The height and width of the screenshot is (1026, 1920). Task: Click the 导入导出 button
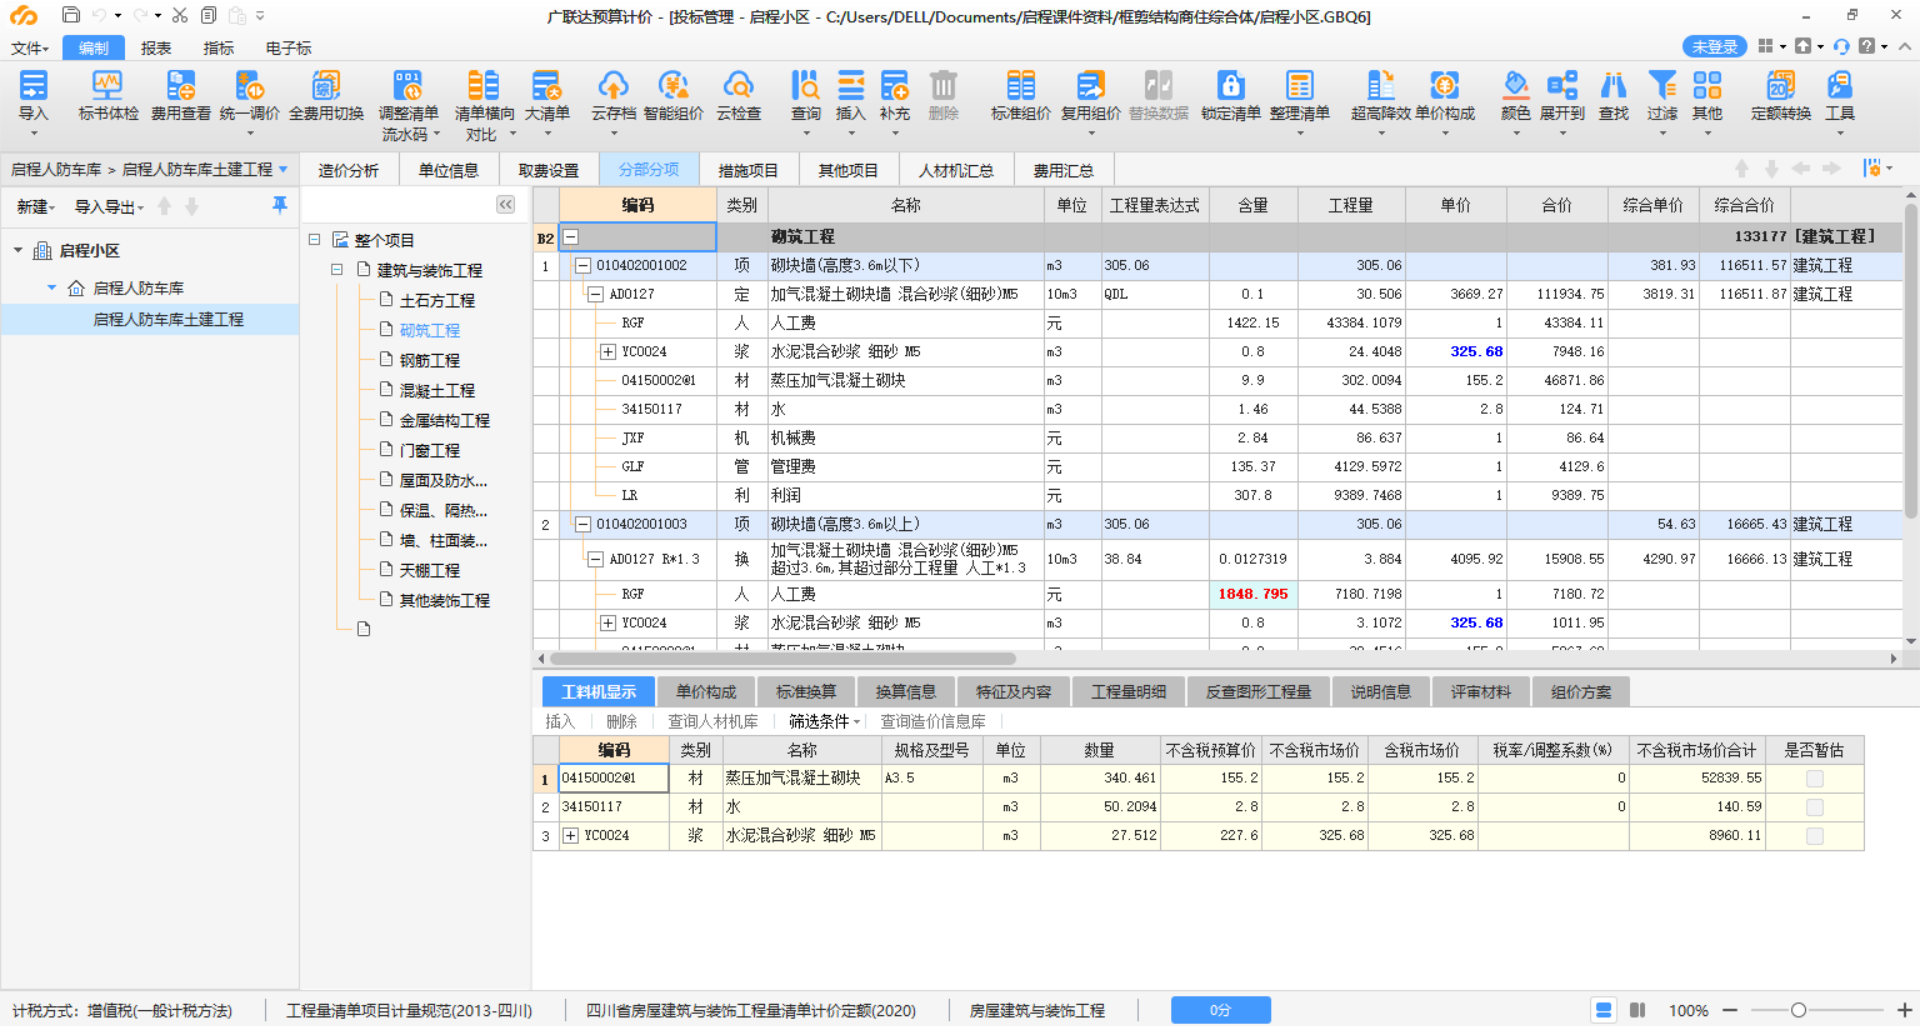pos(109,207)
